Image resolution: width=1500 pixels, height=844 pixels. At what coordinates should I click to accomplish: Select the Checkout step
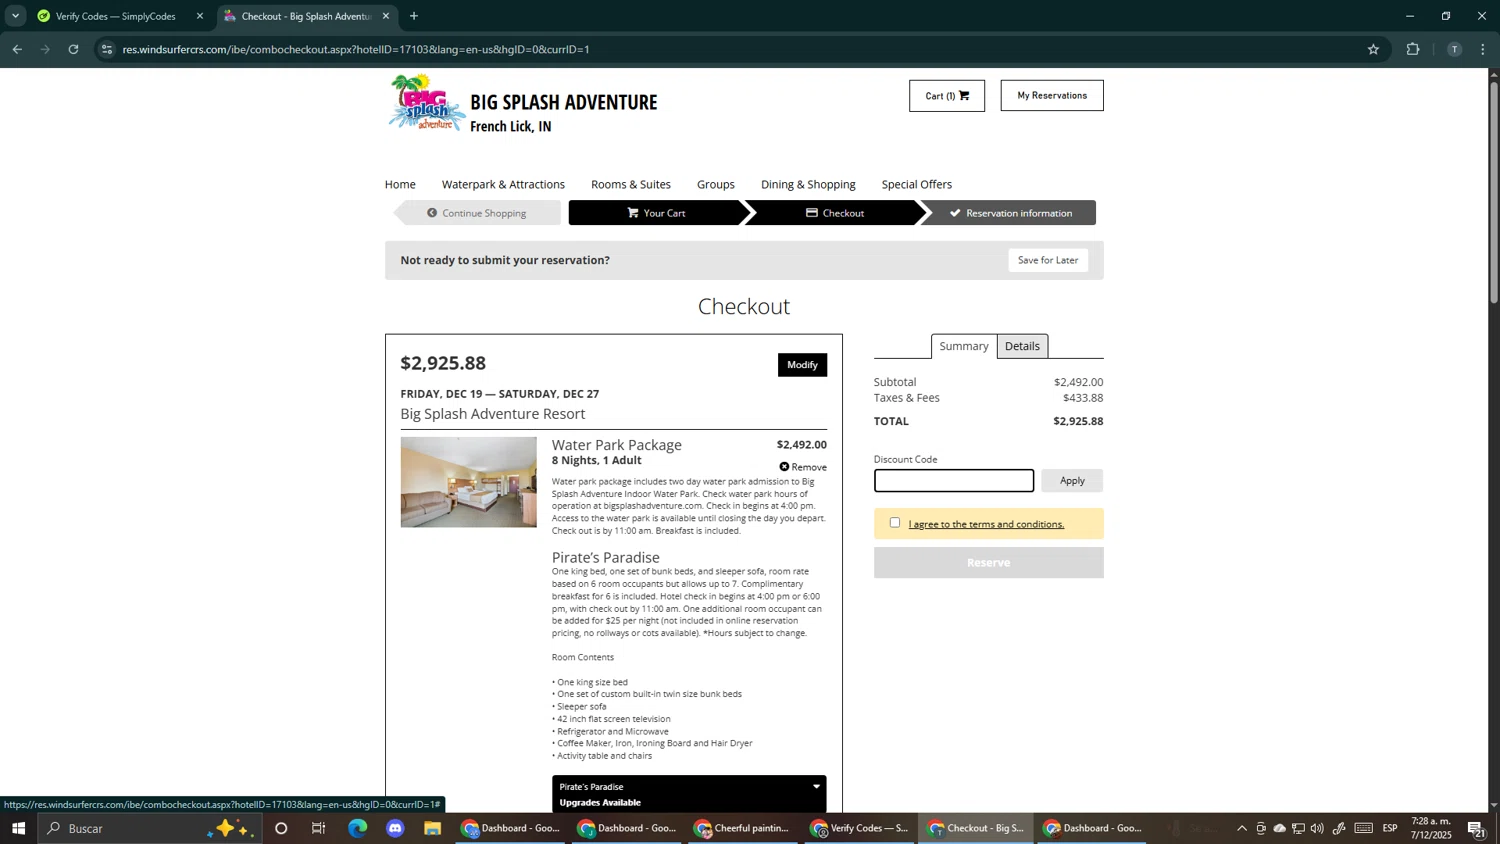point(835,213)
